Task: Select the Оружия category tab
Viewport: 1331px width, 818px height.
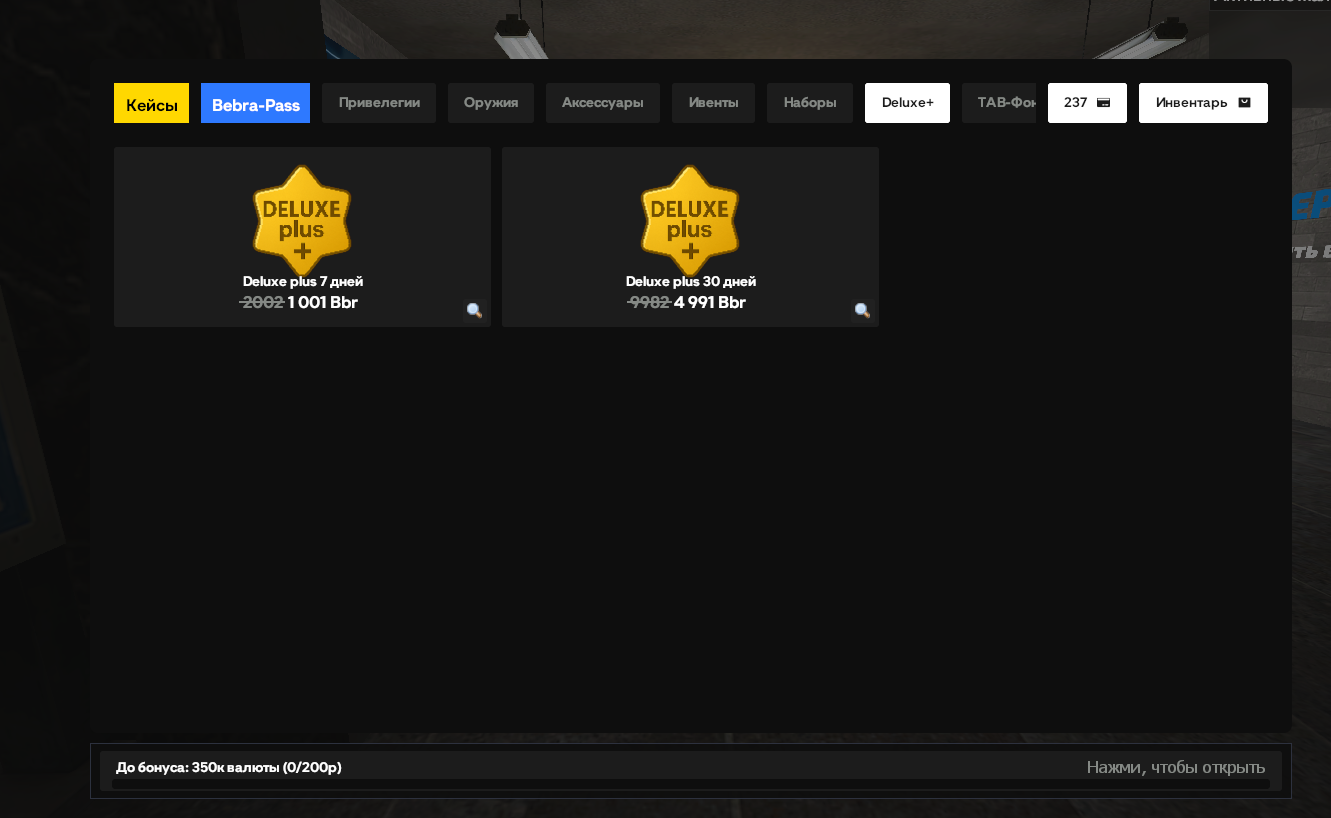Action: (x=491, y=103)
